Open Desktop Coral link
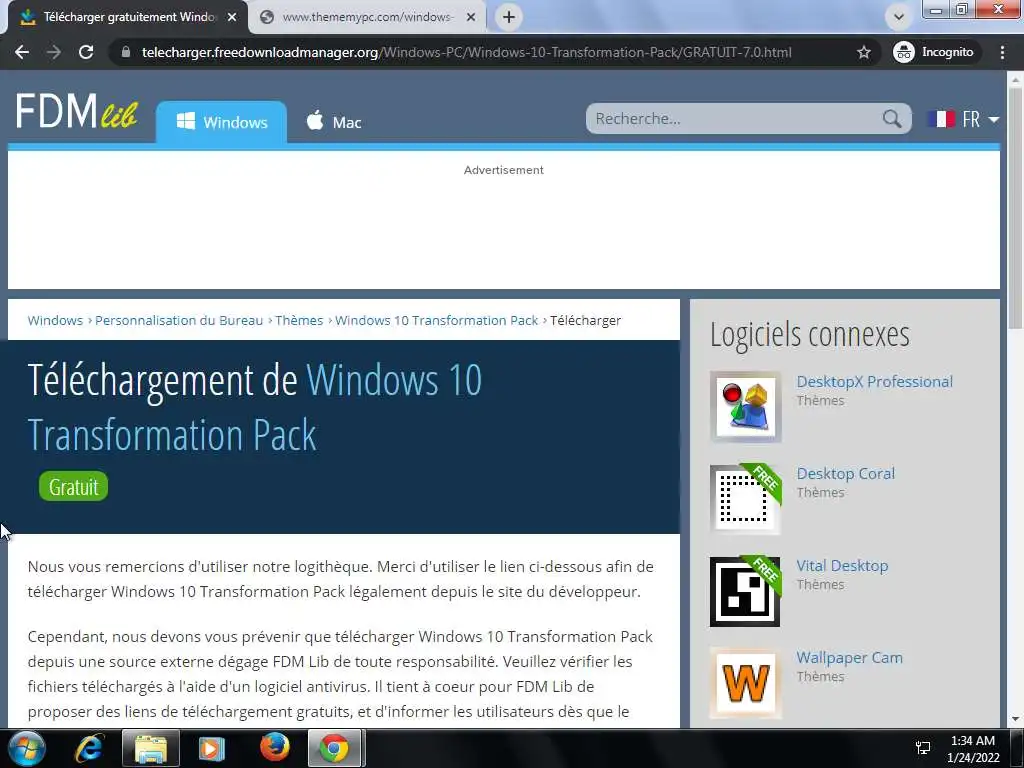Viewport: 1024px width, 768px height. point(846,473)
